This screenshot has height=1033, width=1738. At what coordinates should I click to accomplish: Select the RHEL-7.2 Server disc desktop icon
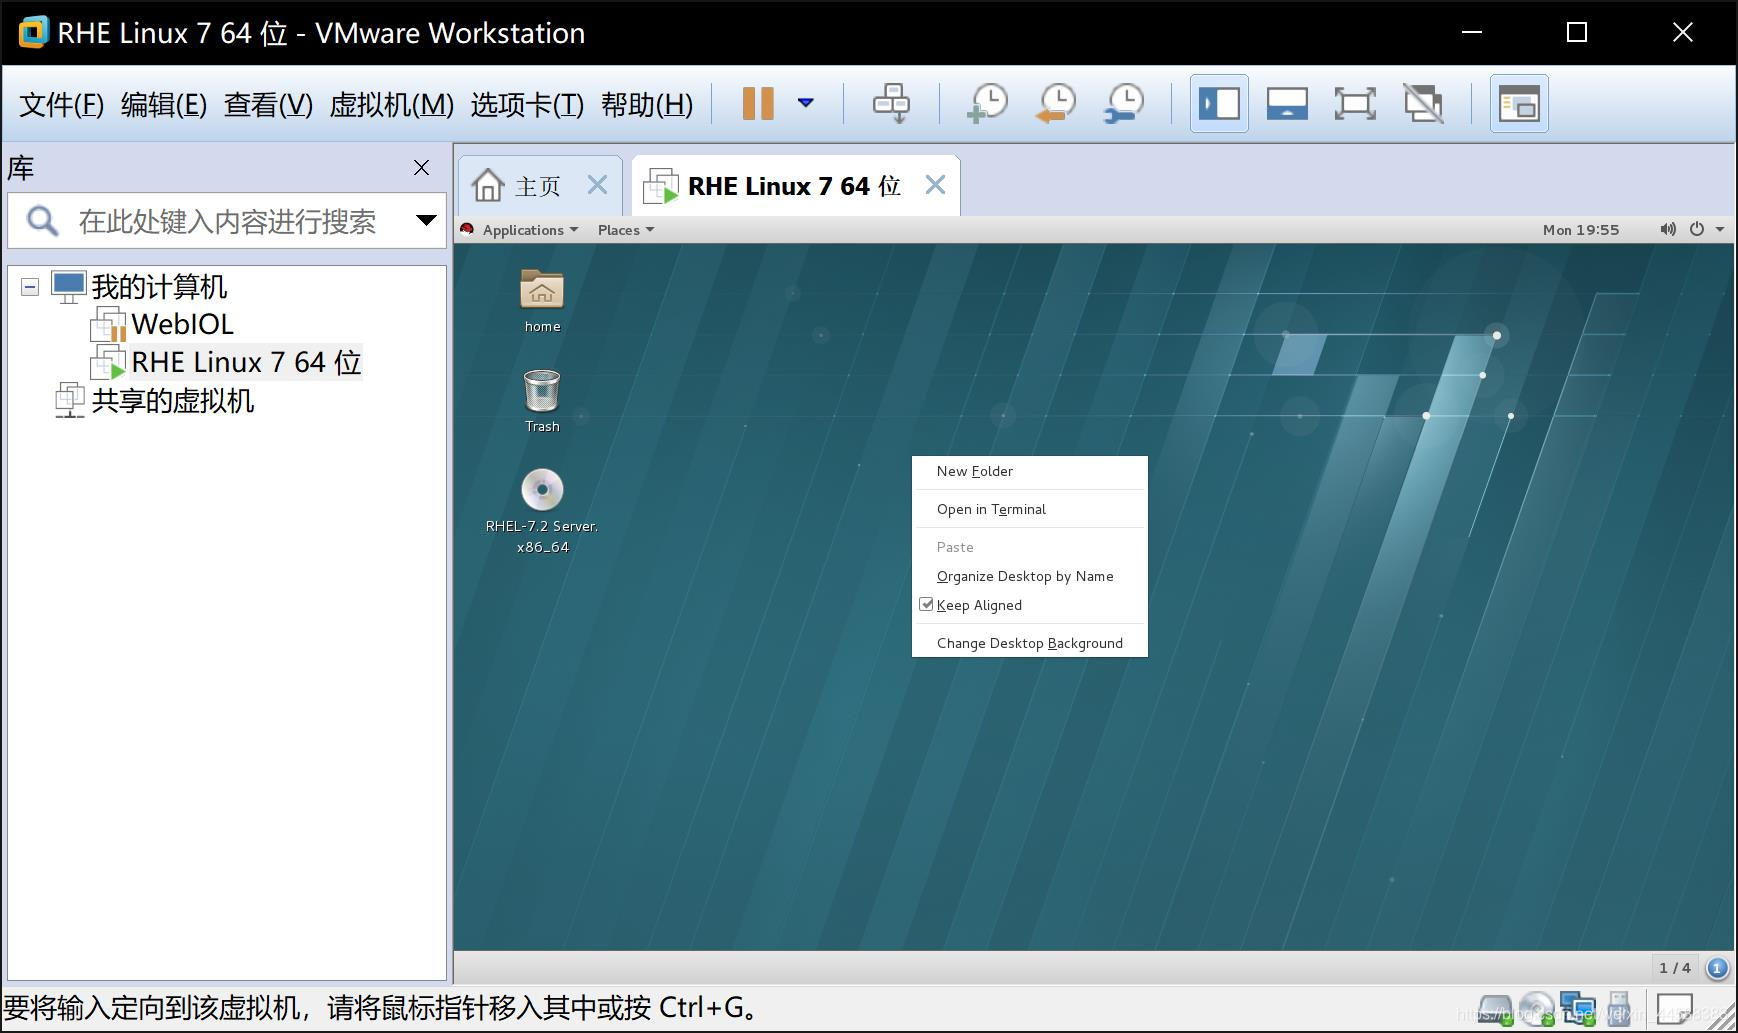pos(542,511)
